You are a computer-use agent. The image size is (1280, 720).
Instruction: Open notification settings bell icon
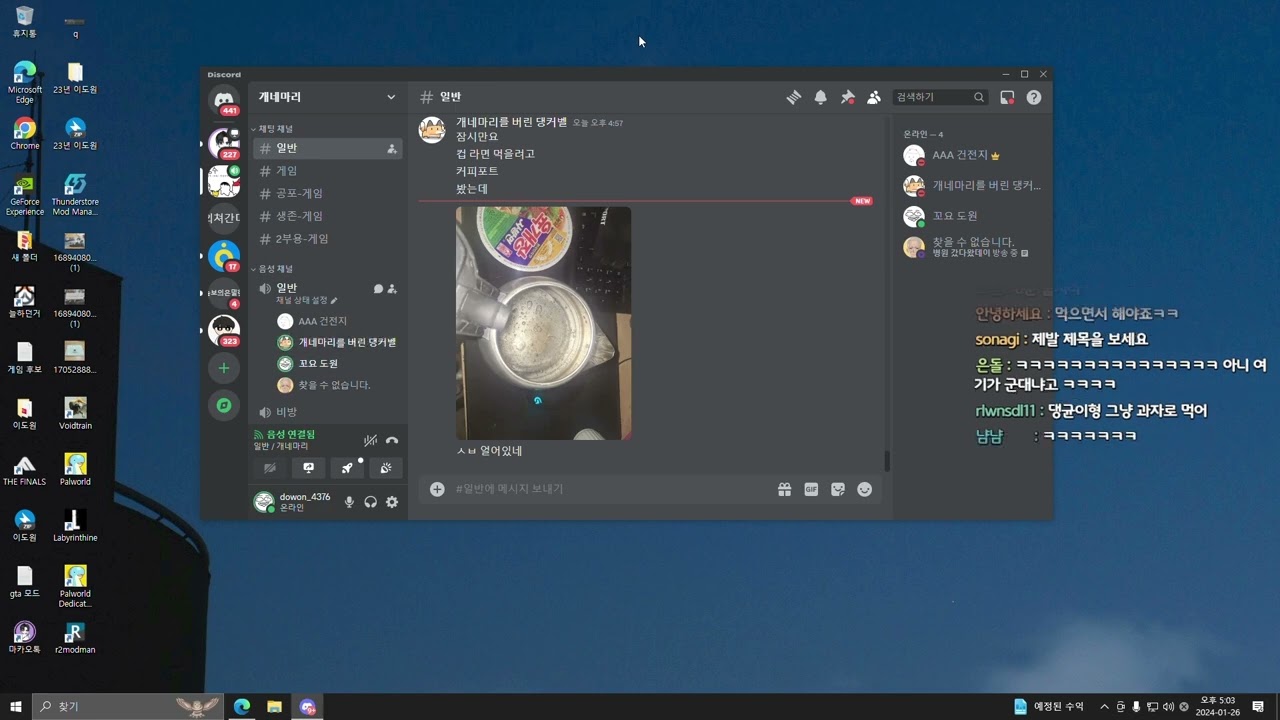coord(820,97)
